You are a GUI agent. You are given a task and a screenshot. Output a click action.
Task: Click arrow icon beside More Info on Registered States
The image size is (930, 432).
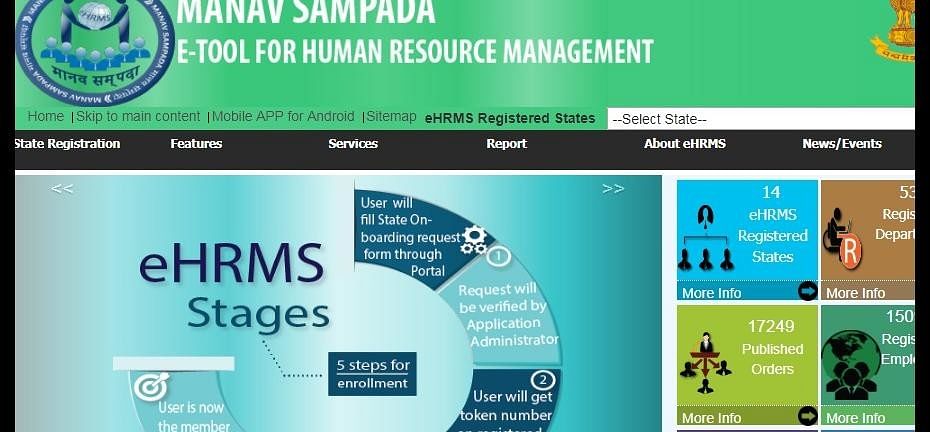[807, 291]
